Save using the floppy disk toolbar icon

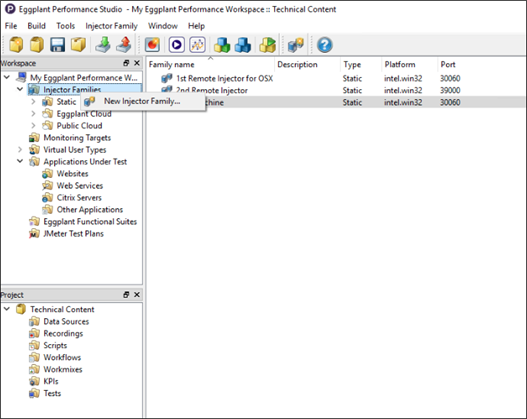pyautogui.click(x=57, y=44)
